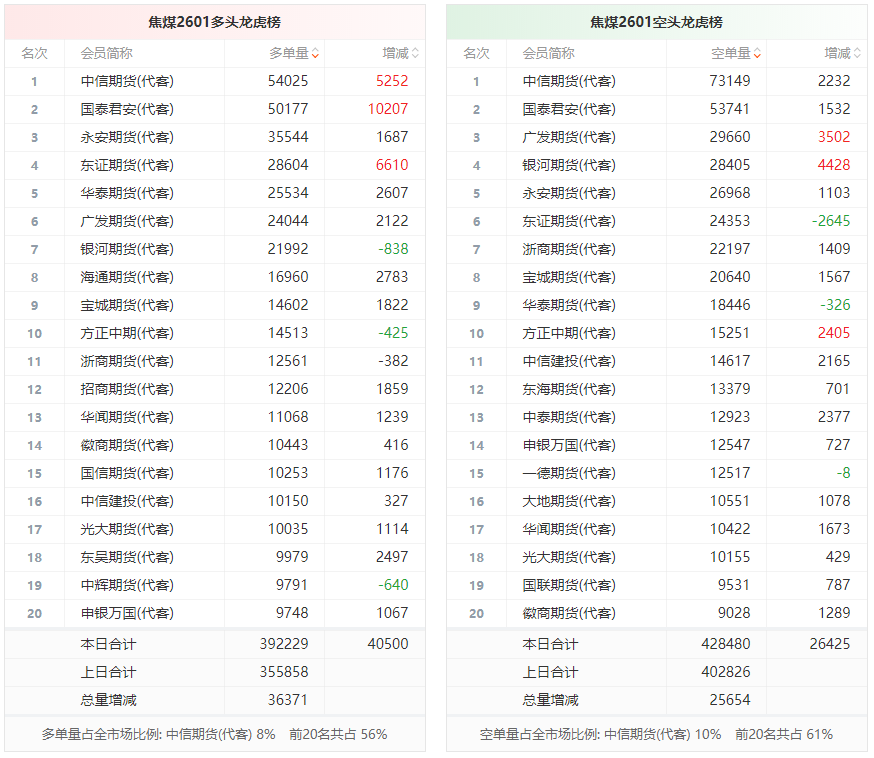Select 华泰期货(代客) in long table rank 5
This screenshot has height=758, width=874.
pyautogui.click(x=127, y=193)
